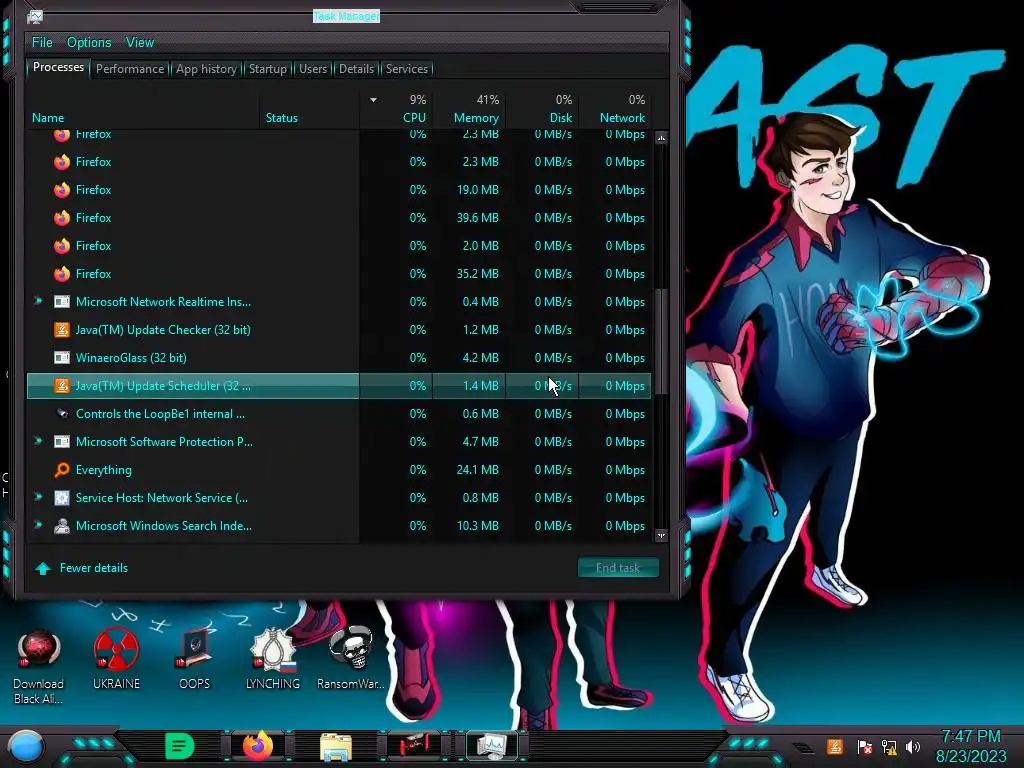This screenshot has width=1024, height=768.
Task: Select Java(TM) Update Checker (32 bit) row
Action: click(x=338, y=330)
